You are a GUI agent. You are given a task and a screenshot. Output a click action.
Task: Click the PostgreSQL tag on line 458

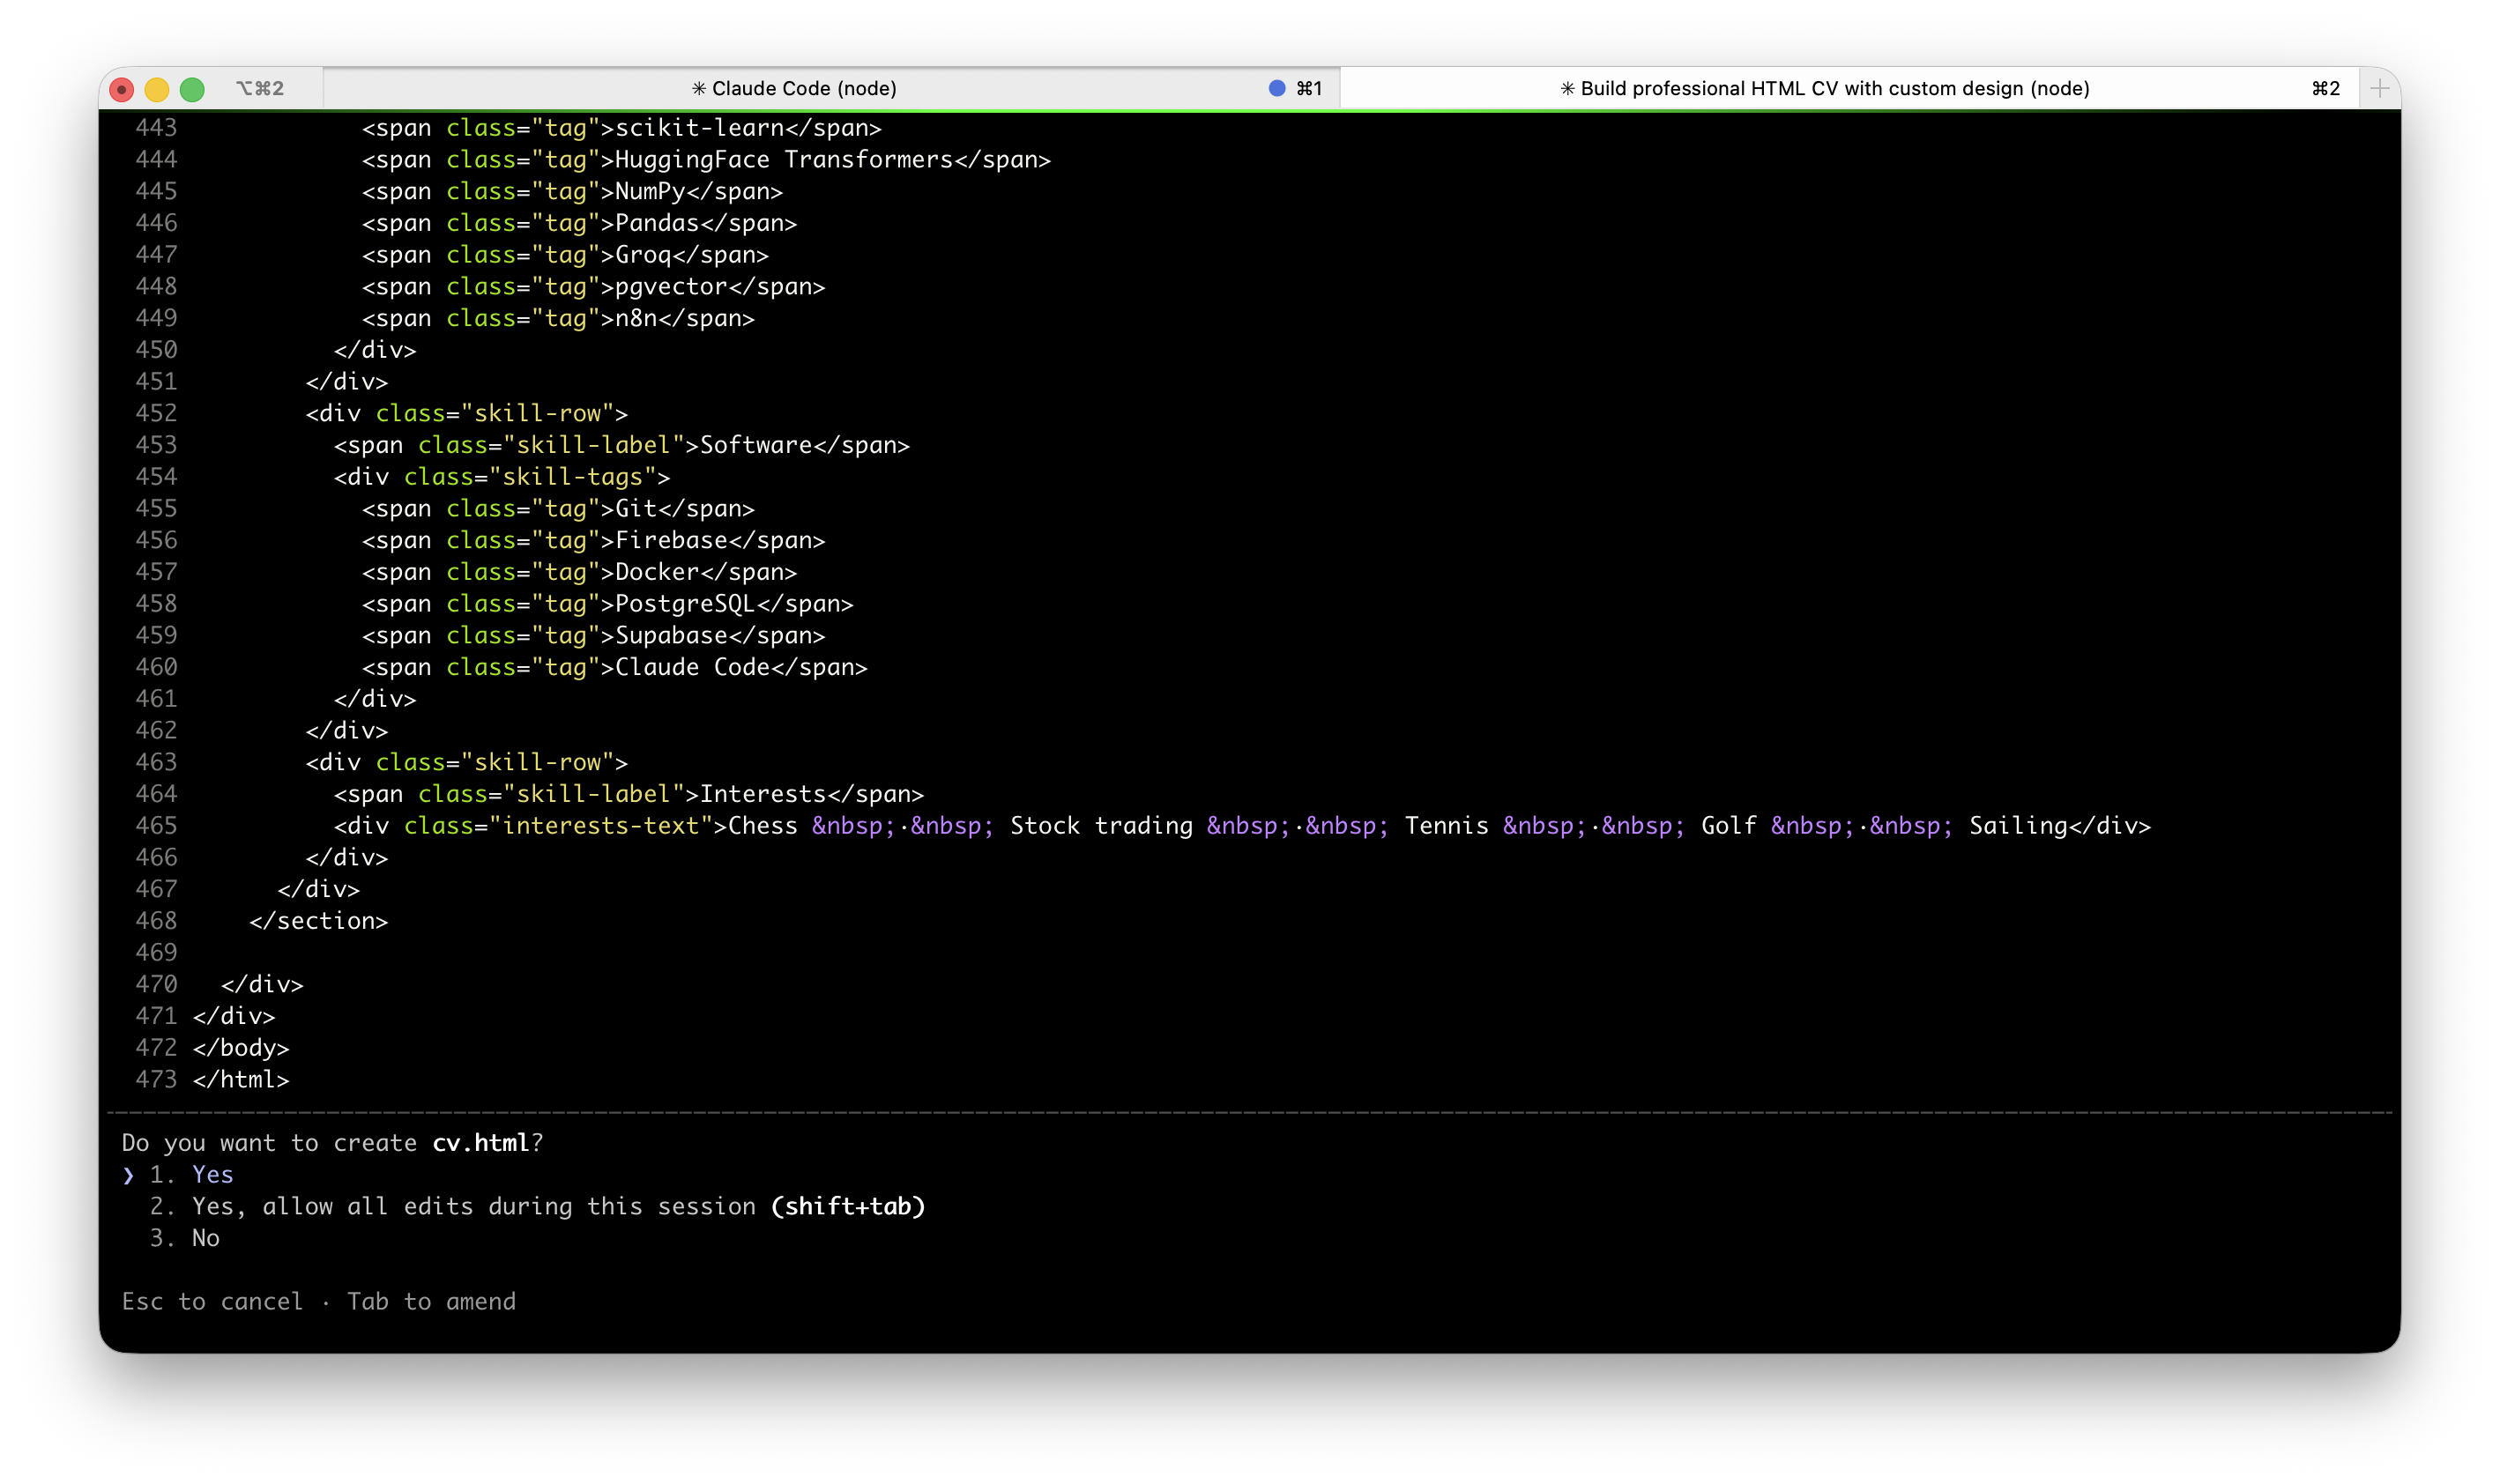pos(607,604)
